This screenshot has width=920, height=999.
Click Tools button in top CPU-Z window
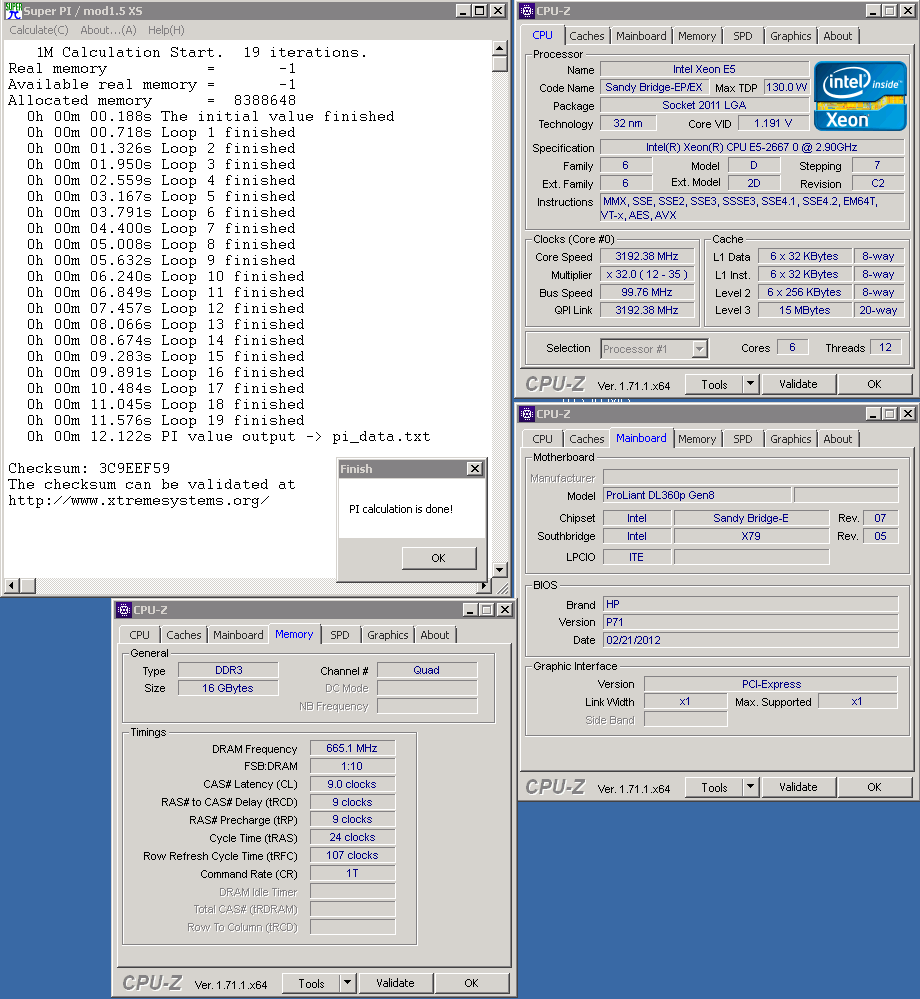click(x=714, y=384)
